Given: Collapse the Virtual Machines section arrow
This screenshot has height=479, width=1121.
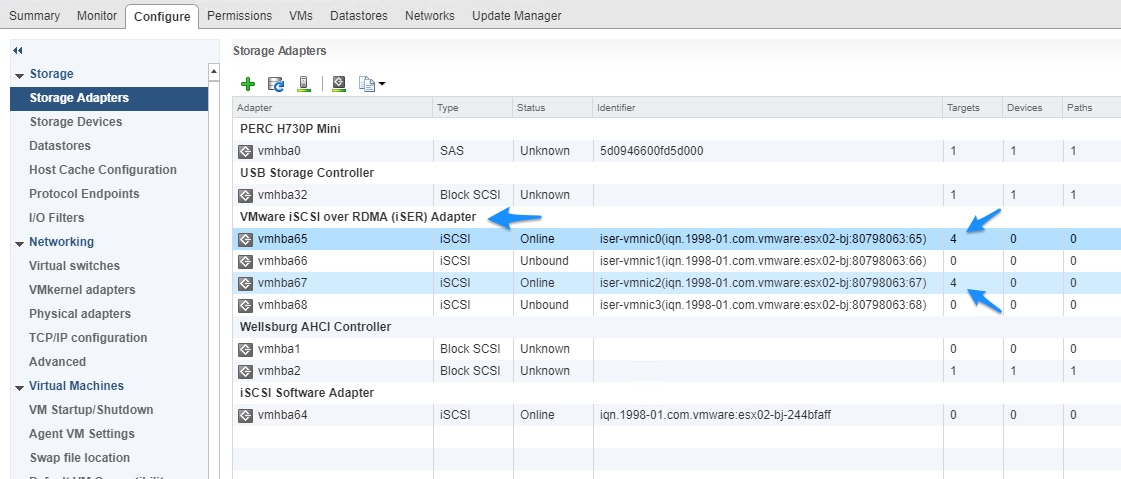Looking at the screenshot, I should click(x=19, y=387).
